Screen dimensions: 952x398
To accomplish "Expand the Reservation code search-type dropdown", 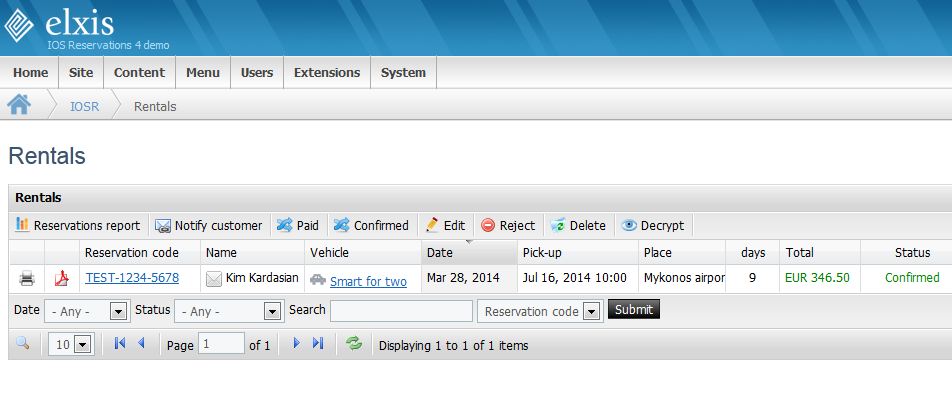I will [540, 311].
